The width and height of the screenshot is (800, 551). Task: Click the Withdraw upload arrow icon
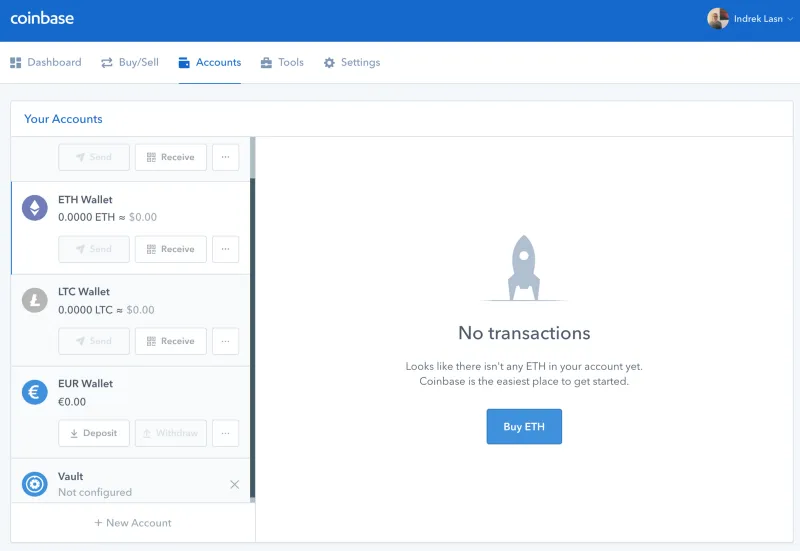[147, 433]
